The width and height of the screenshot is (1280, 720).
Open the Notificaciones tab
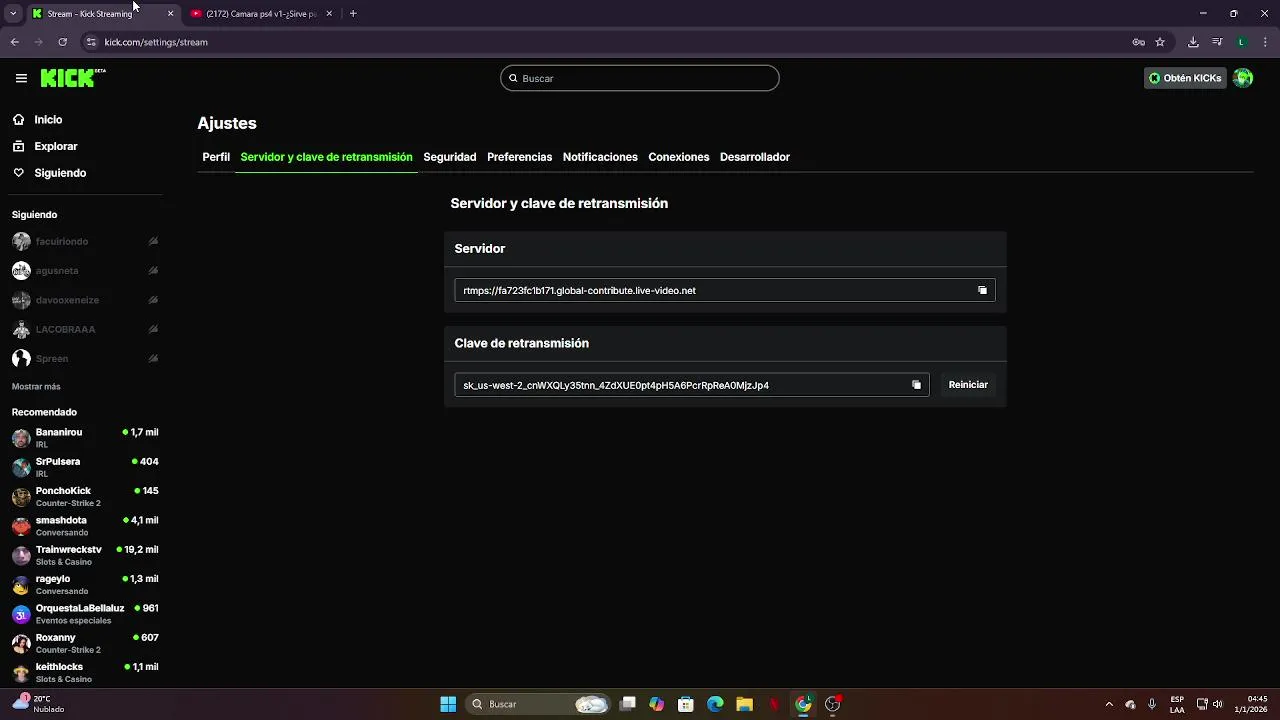tap(600, 157)
